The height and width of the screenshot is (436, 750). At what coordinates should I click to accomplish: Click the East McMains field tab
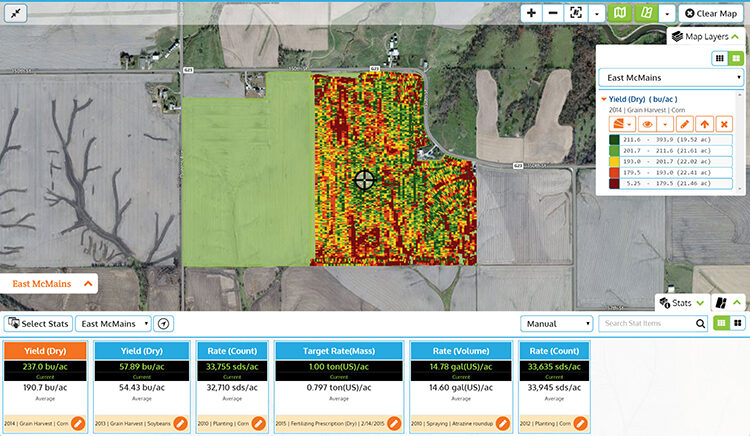click(x=49, y=284)
